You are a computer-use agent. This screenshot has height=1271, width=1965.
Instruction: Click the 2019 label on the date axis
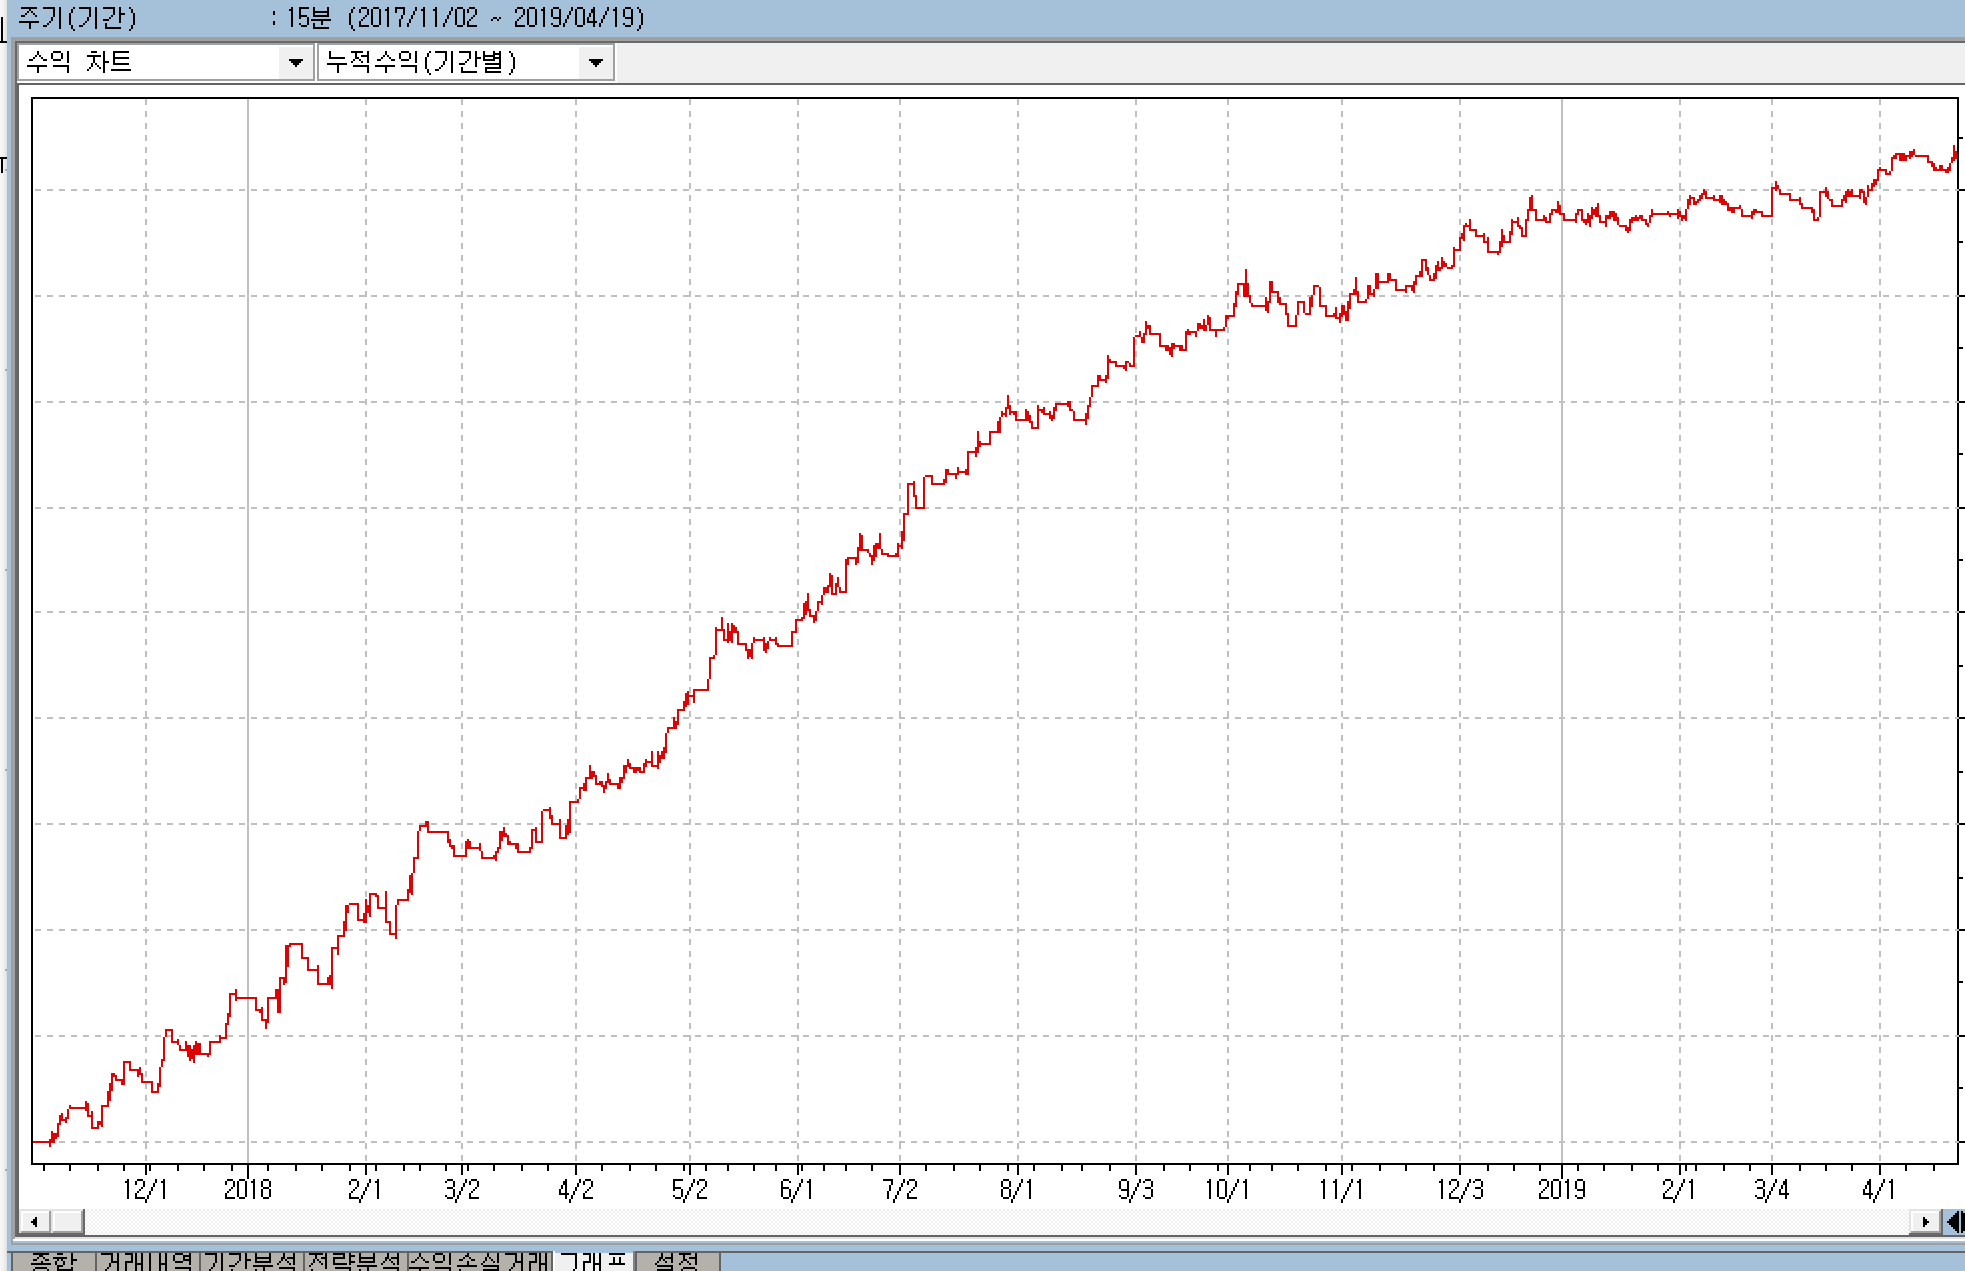click(x=1561, y=1190)
